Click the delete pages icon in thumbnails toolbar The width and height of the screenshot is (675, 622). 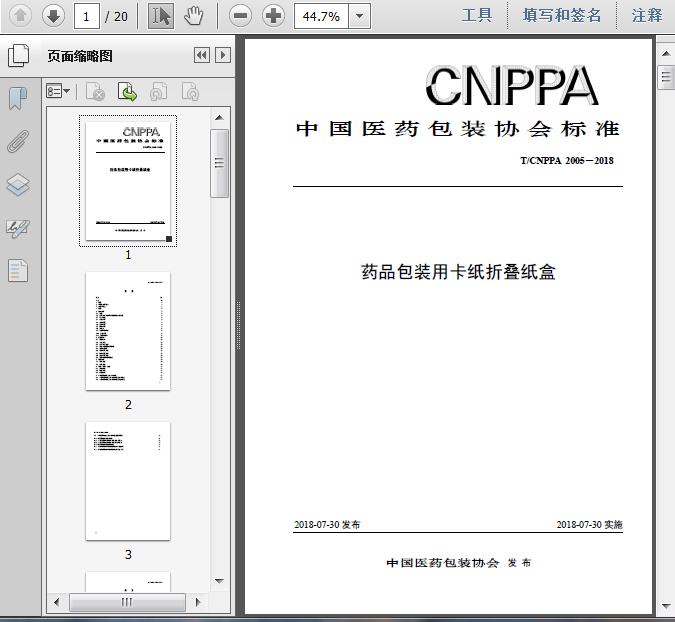coord(96,92)
